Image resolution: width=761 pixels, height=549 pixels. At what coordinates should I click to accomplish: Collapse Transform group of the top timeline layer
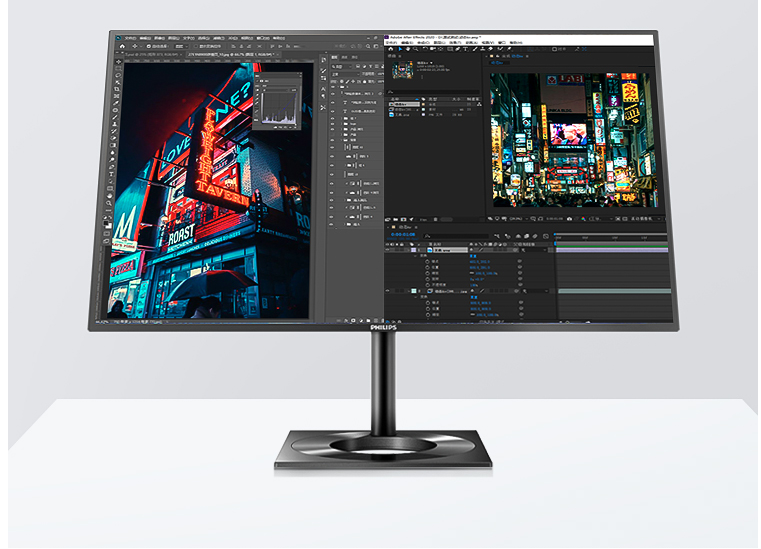416,256
